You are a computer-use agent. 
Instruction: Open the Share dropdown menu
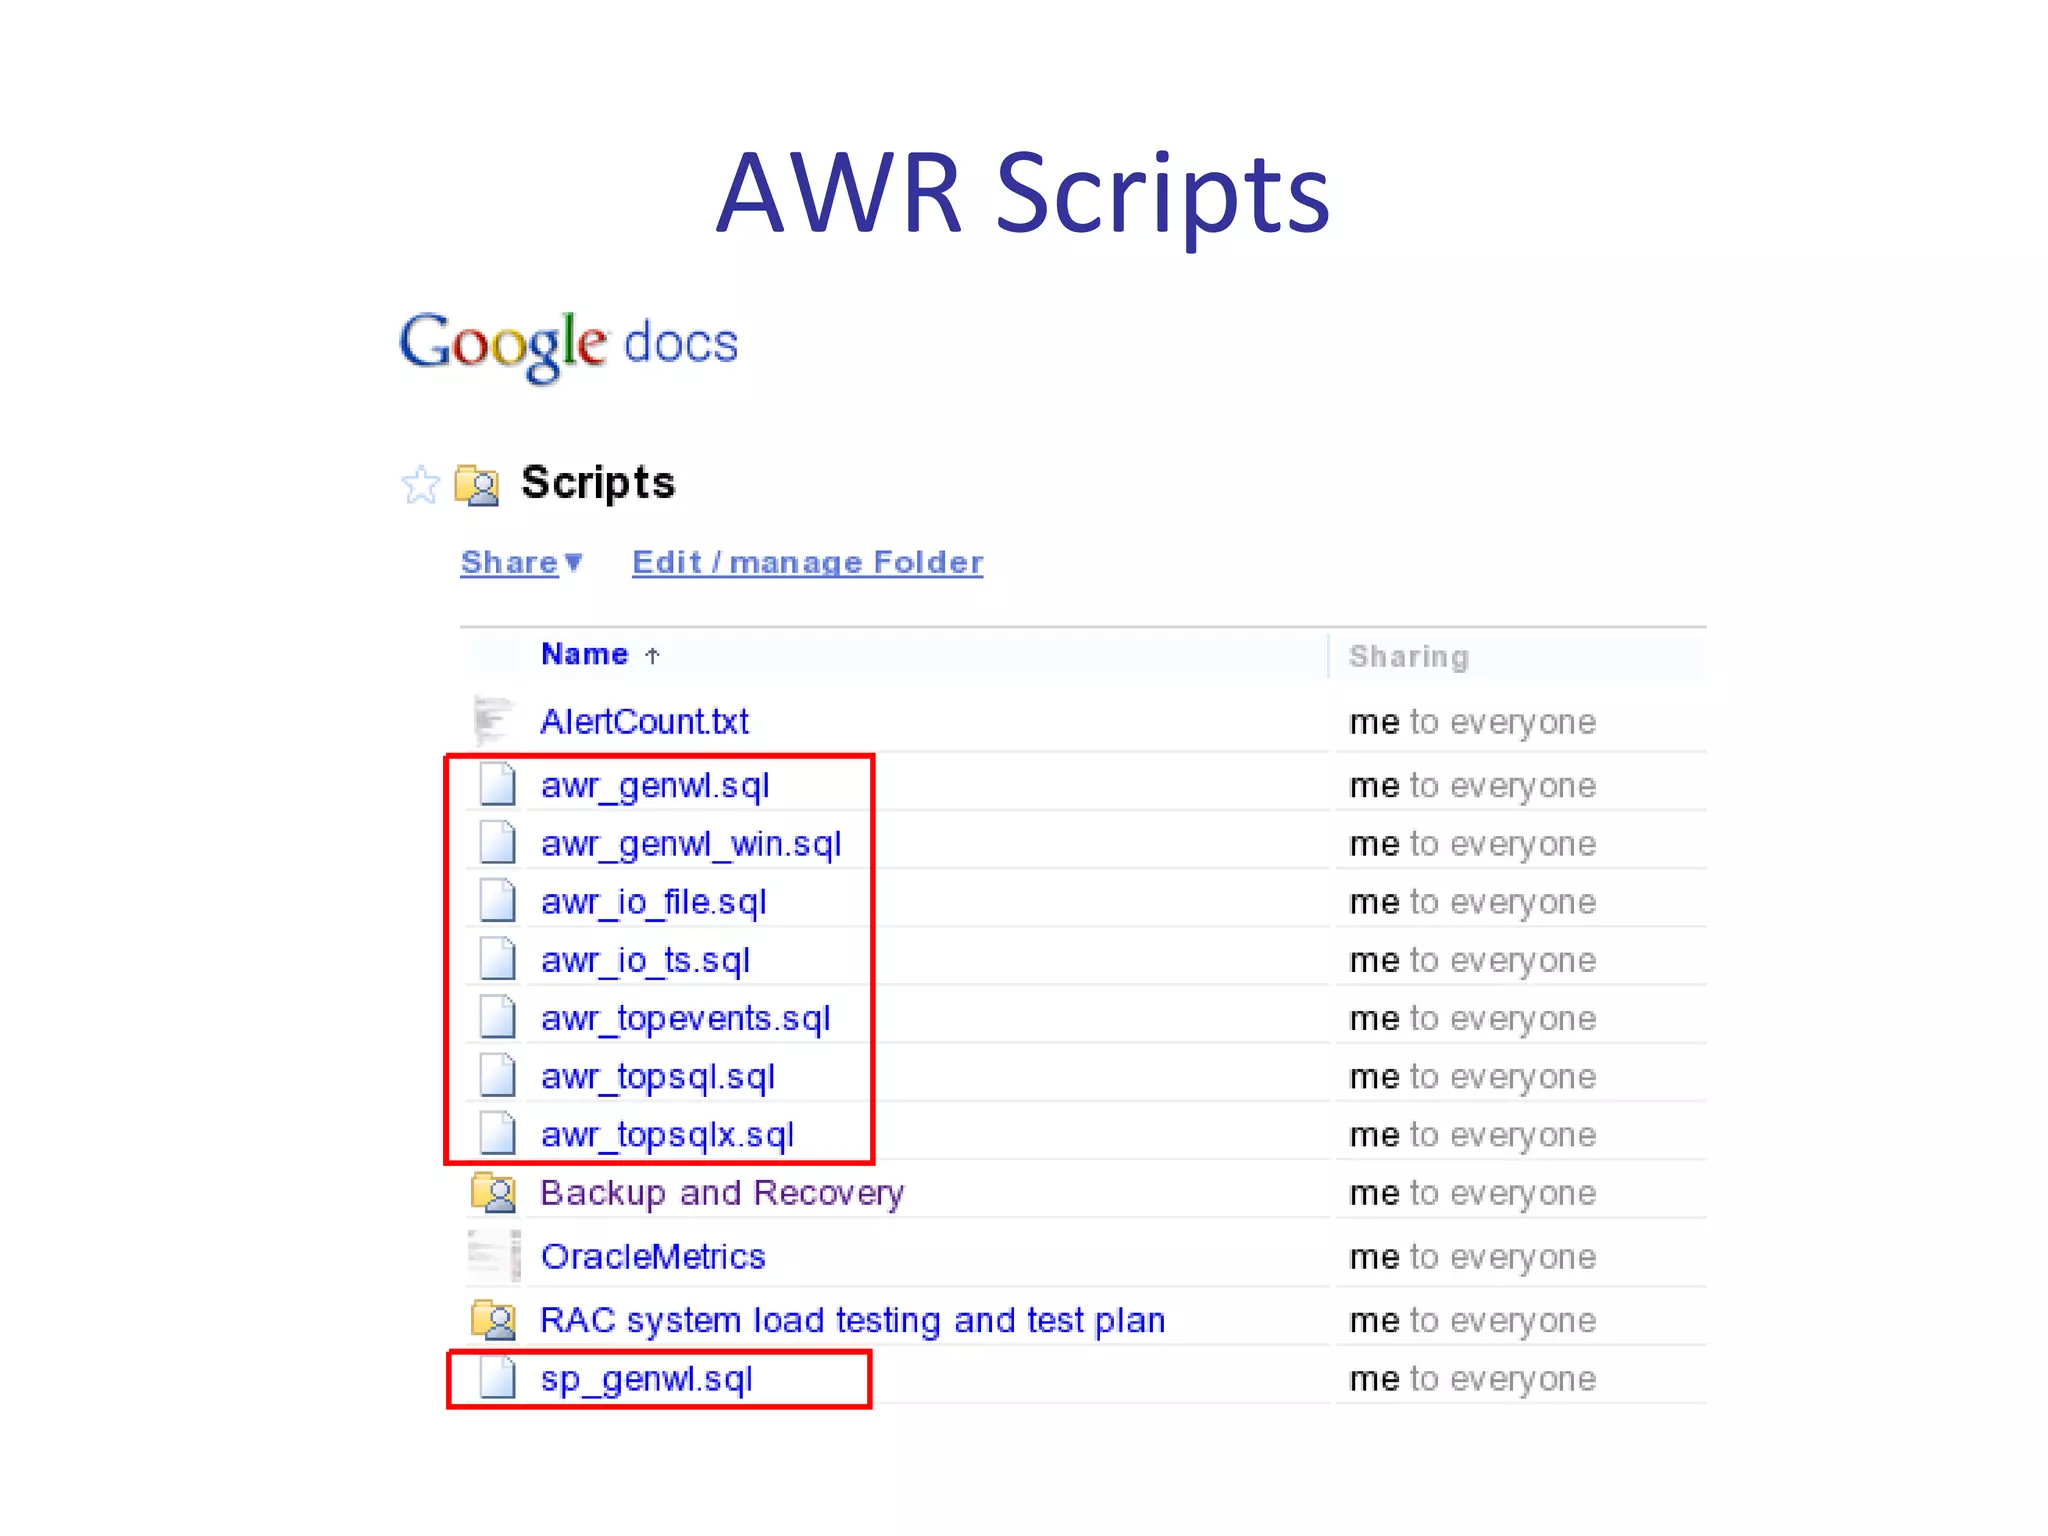pos(521,563)
